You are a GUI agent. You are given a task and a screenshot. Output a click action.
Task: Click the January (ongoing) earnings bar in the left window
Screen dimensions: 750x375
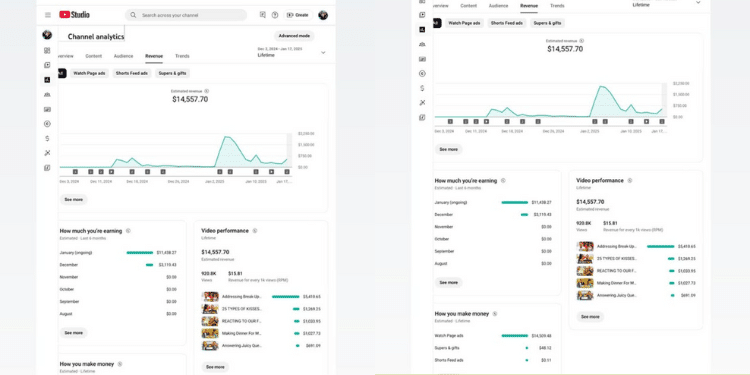[140, 253]
